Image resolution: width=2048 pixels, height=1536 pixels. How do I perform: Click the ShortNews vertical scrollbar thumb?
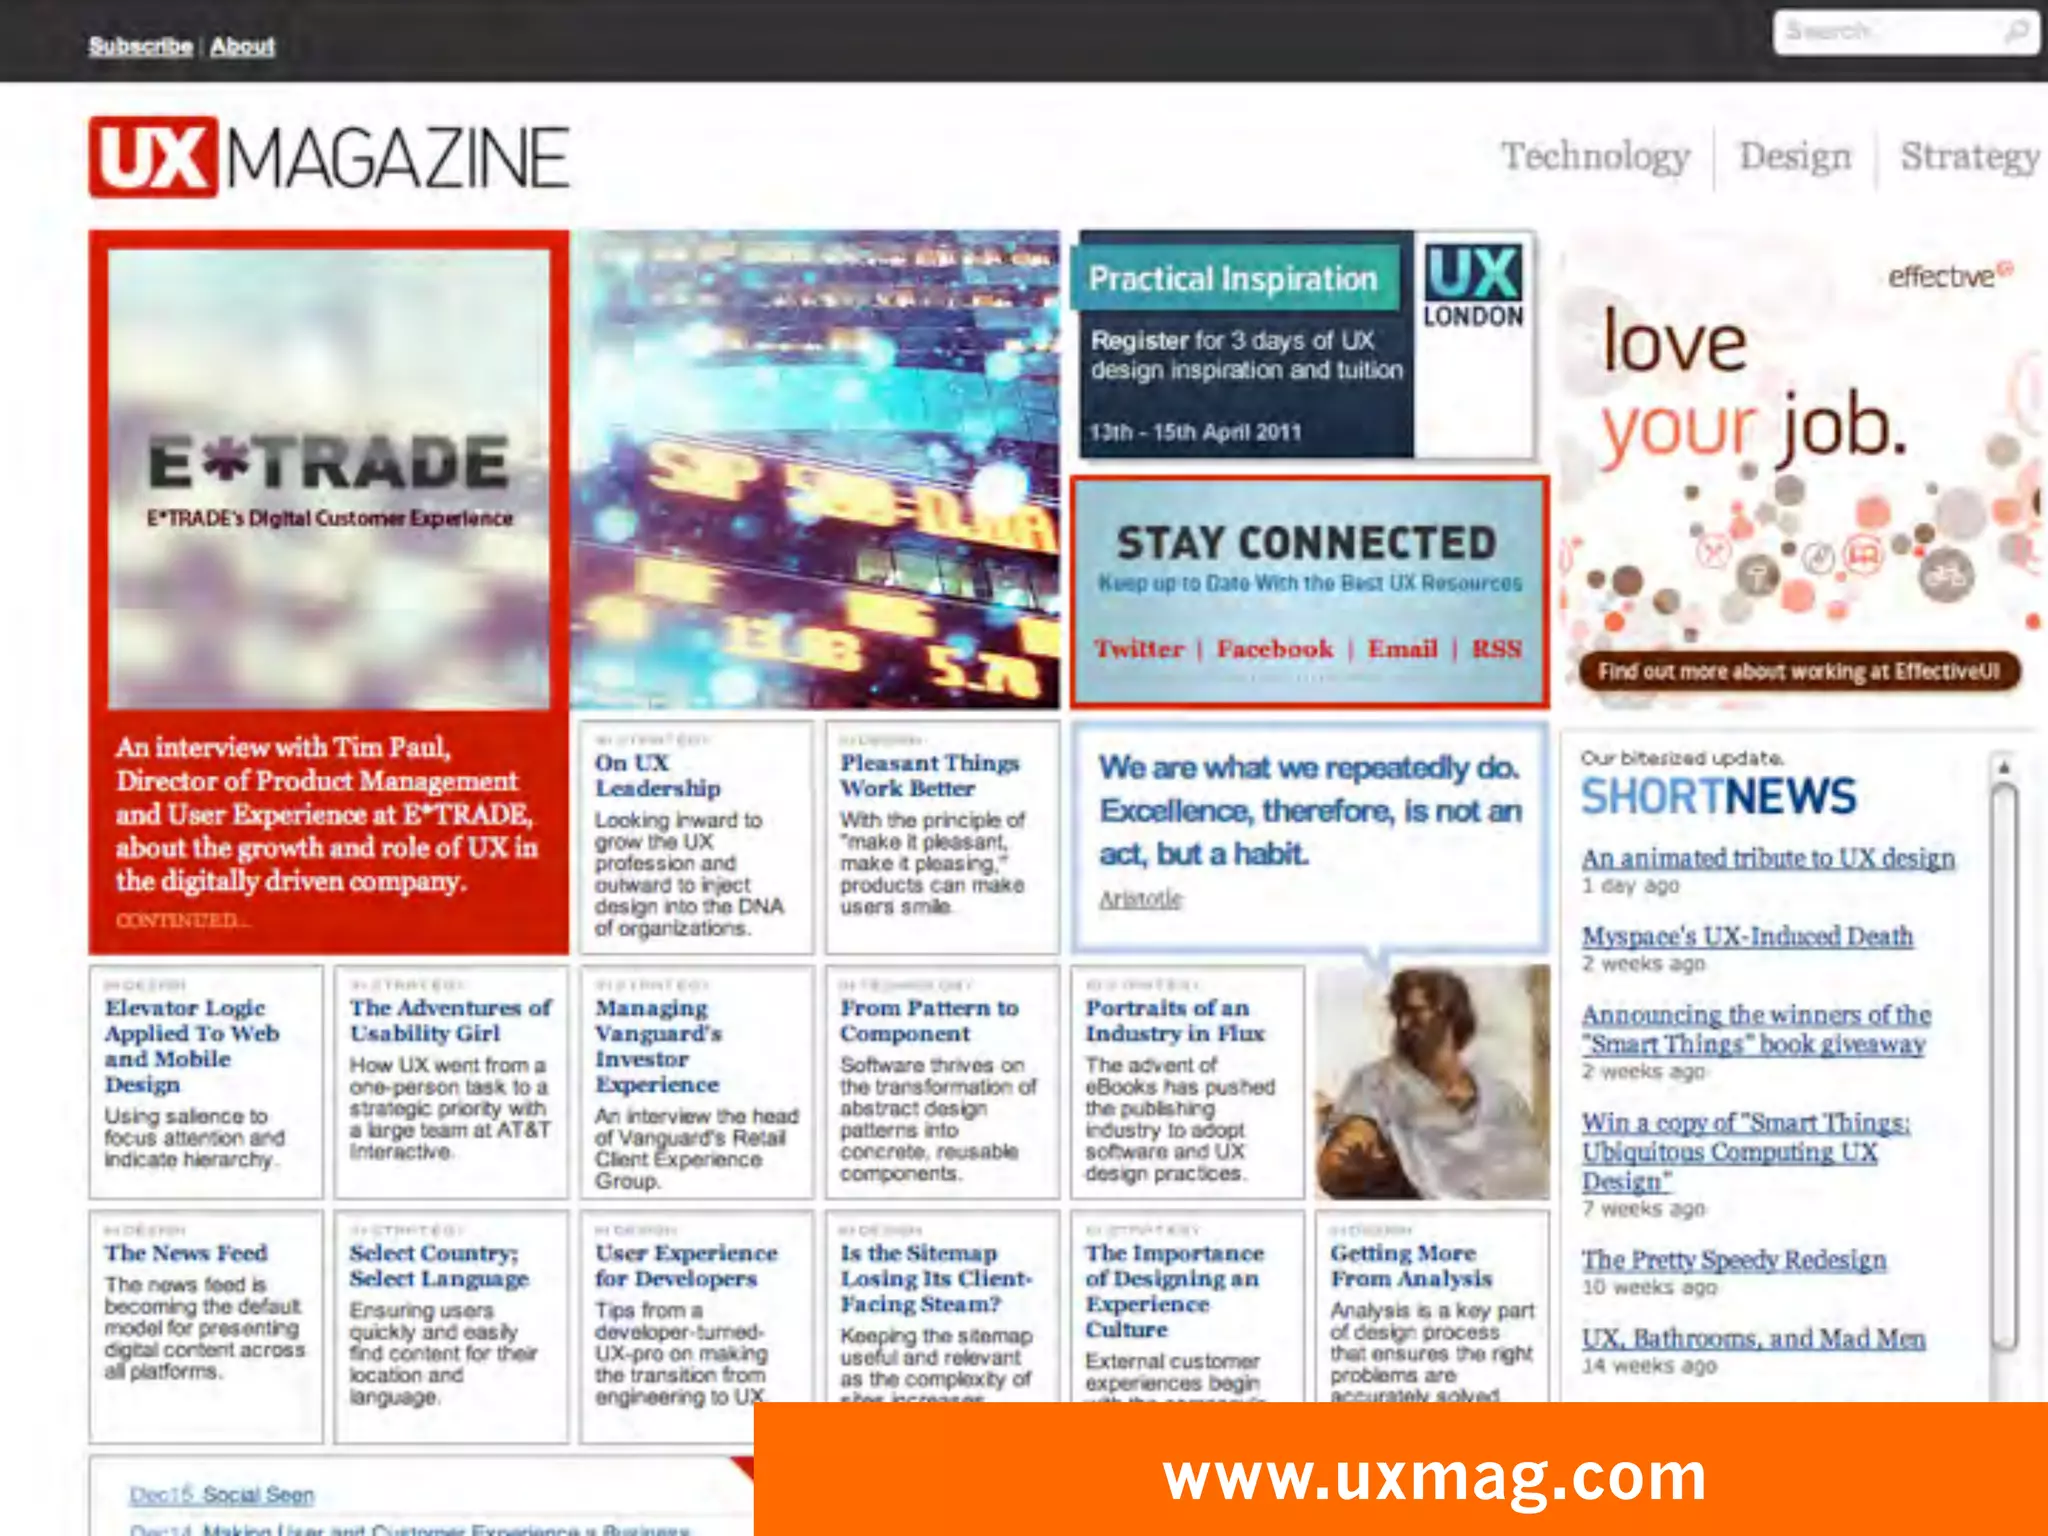click(2003, 1068)
